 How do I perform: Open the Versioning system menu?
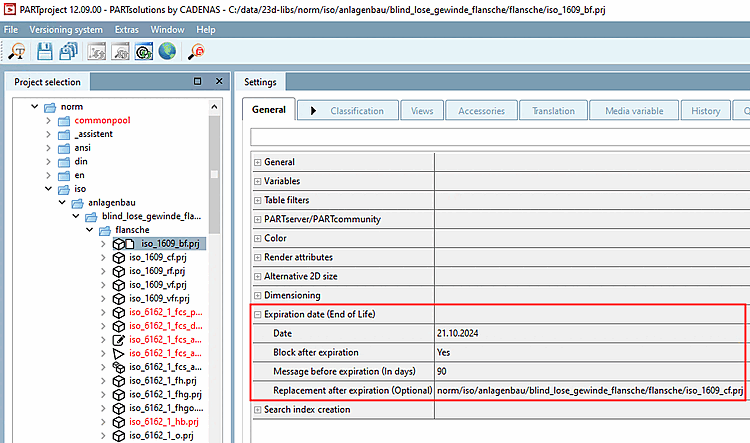[66, 30]
